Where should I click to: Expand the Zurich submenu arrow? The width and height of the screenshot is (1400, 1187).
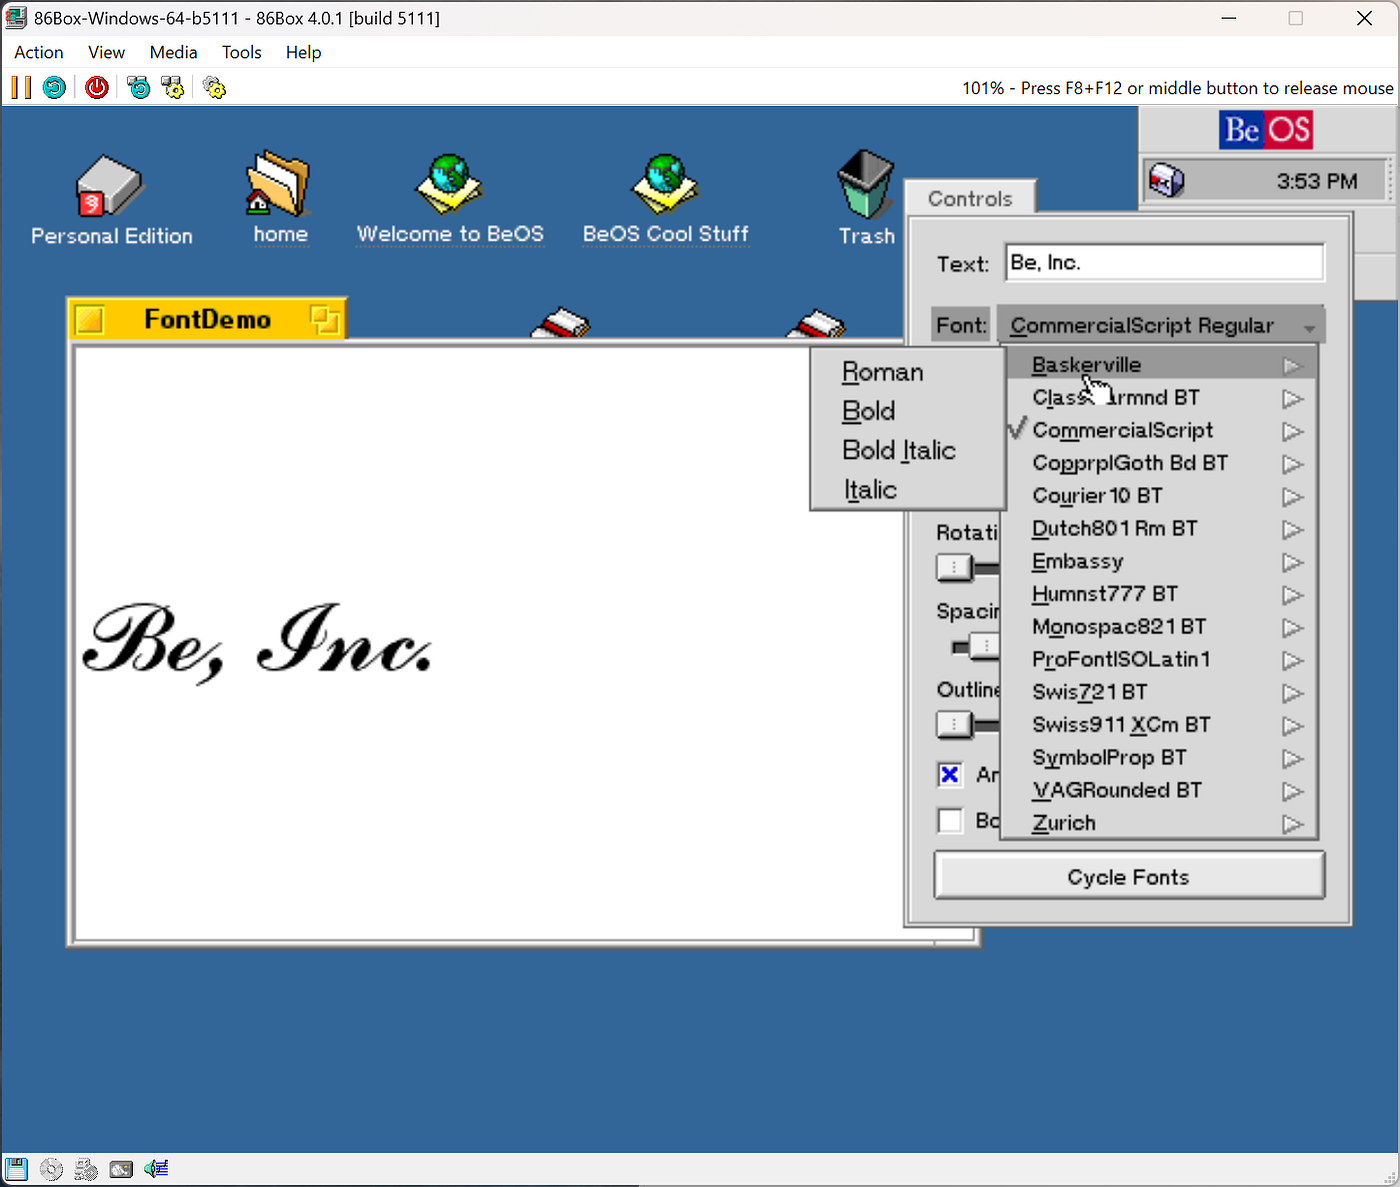[1293, 824]
